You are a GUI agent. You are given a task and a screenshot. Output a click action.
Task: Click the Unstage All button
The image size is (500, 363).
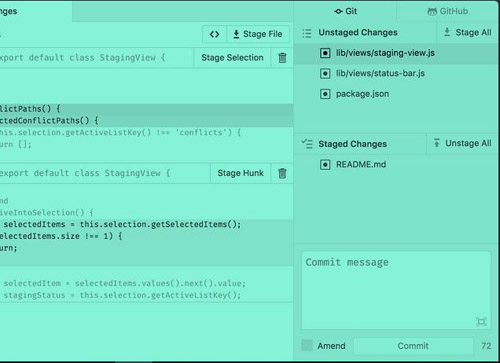462,143
